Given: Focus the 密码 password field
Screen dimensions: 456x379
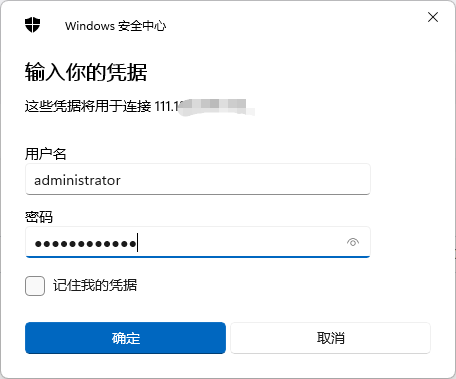Looking at the screenshot, I should pos(198,242).
